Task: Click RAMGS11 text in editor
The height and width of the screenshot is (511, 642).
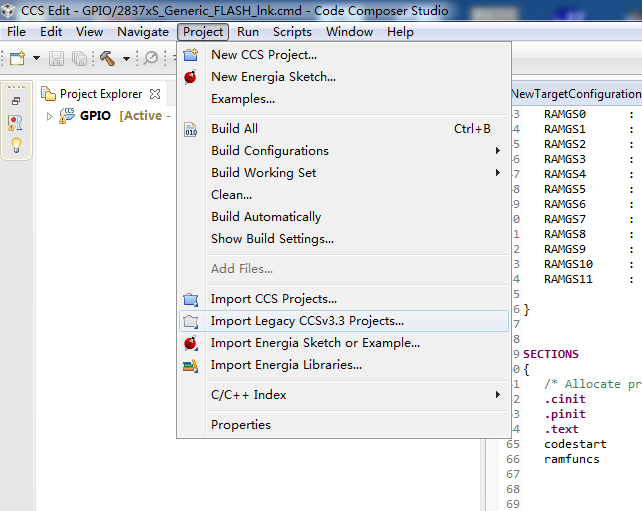Action: 568,279
